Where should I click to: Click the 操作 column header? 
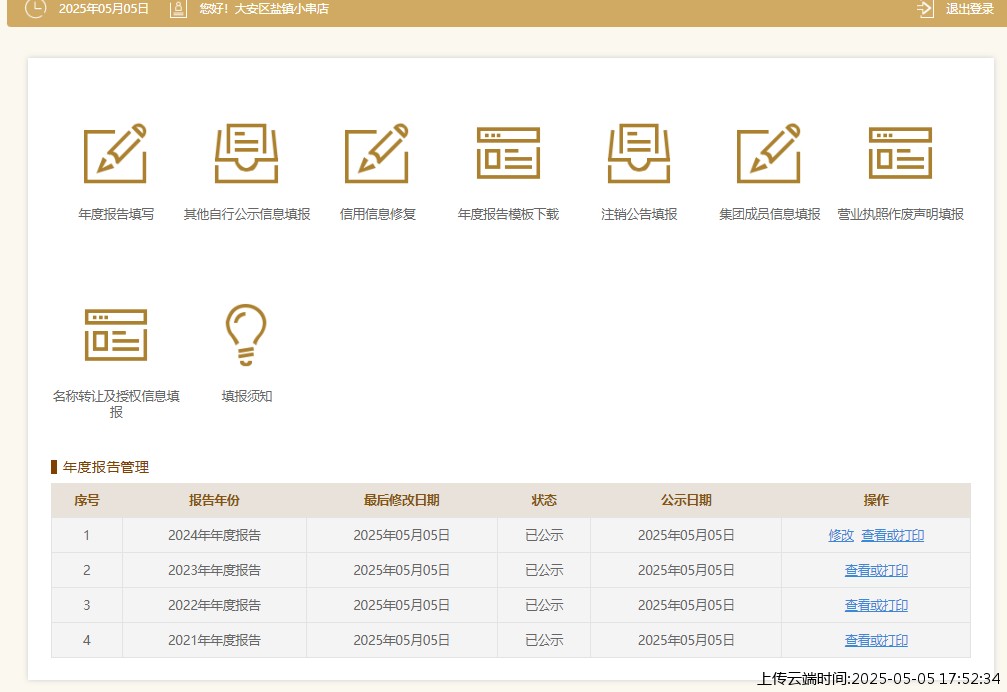(x=876, y=500)
